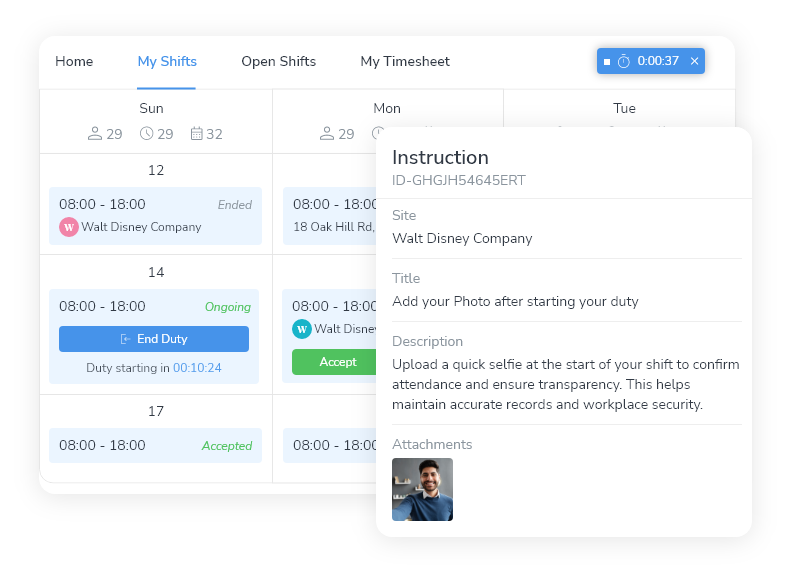The image size is (791, 579).
Task: Dismiss the timer badge with the X
Action: (x=695, y=62)
